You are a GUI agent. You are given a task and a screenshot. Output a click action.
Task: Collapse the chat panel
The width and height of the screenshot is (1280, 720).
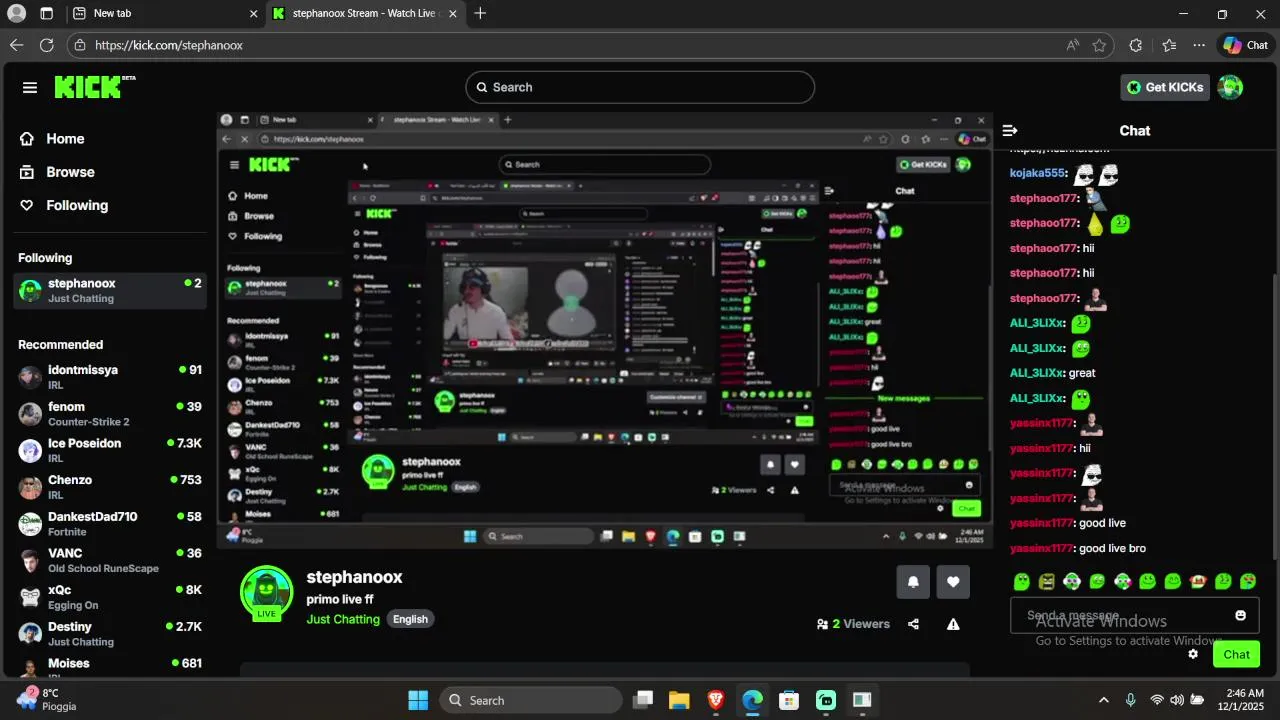1010,130
